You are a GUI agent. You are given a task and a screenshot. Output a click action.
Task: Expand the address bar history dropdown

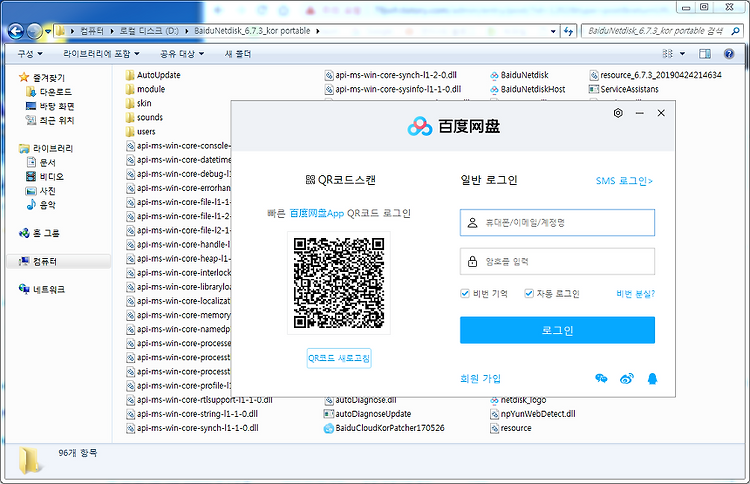pyautogui.click(x=553, y=31)
